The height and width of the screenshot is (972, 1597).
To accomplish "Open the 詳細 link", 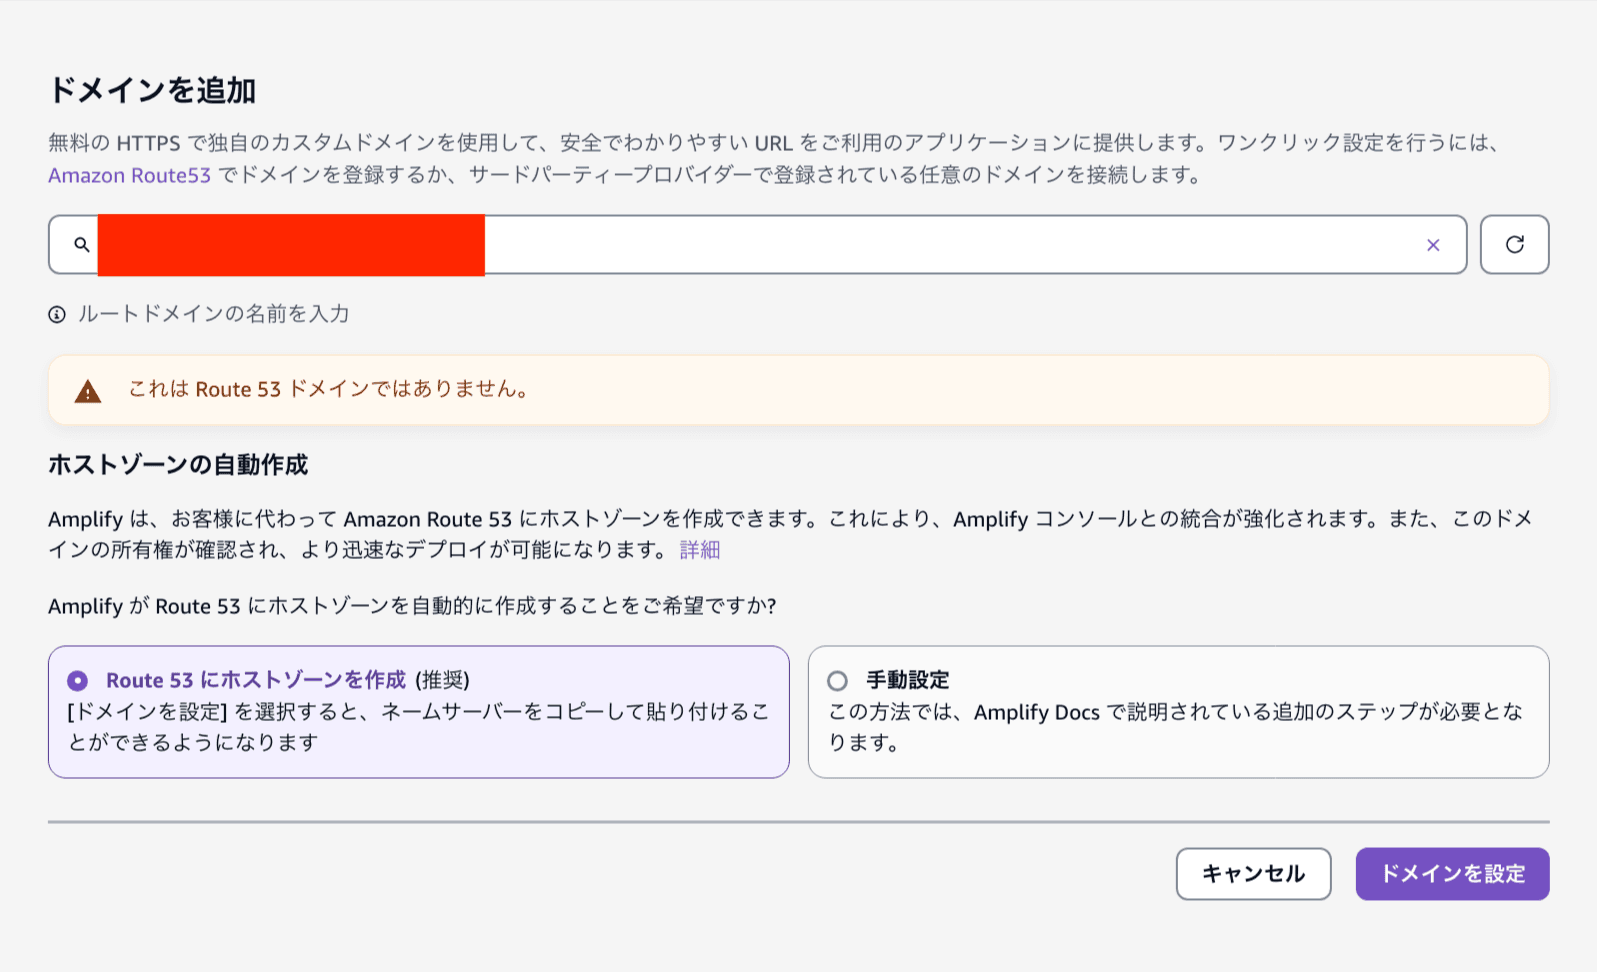I will point(700,550).
